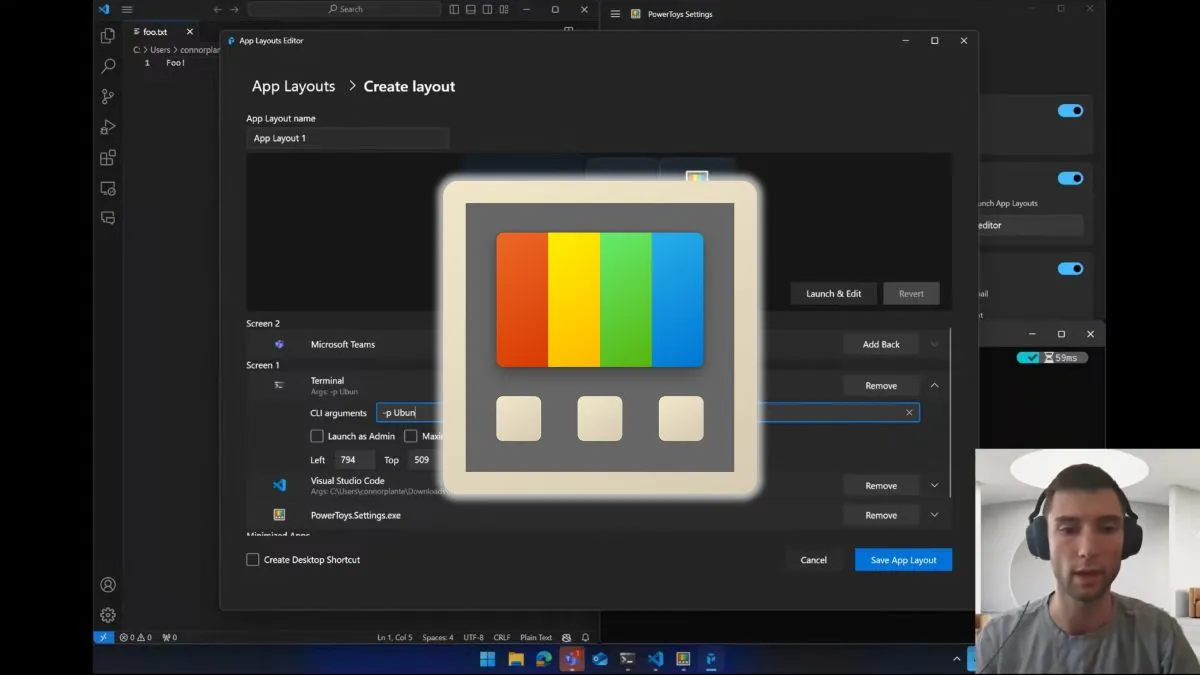Open the Extensions view in the sidebar
The width and height of the screenshot is (1200, 675).
point(108,158)
